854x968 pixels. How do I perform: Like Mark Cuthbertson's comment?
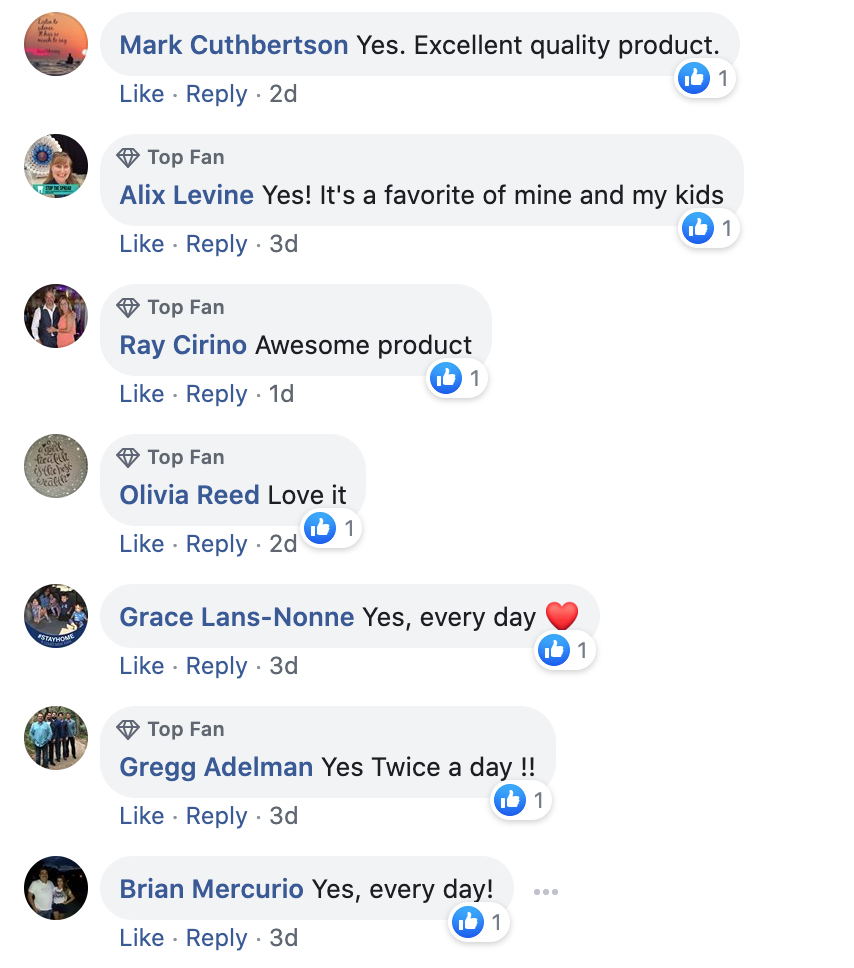coord(141,94)
